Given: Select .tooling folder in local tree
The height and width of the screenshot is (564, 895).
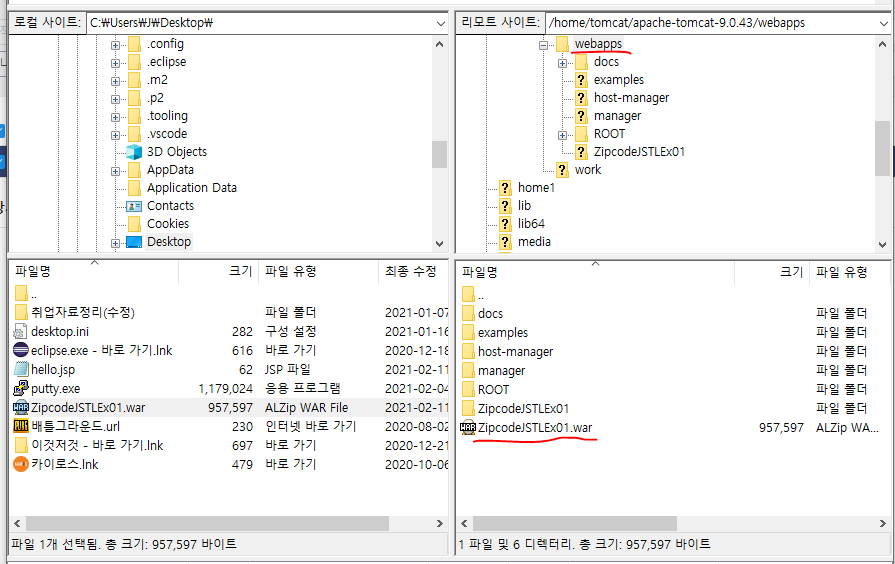Looking at the screenshot, I should (167, 116).
